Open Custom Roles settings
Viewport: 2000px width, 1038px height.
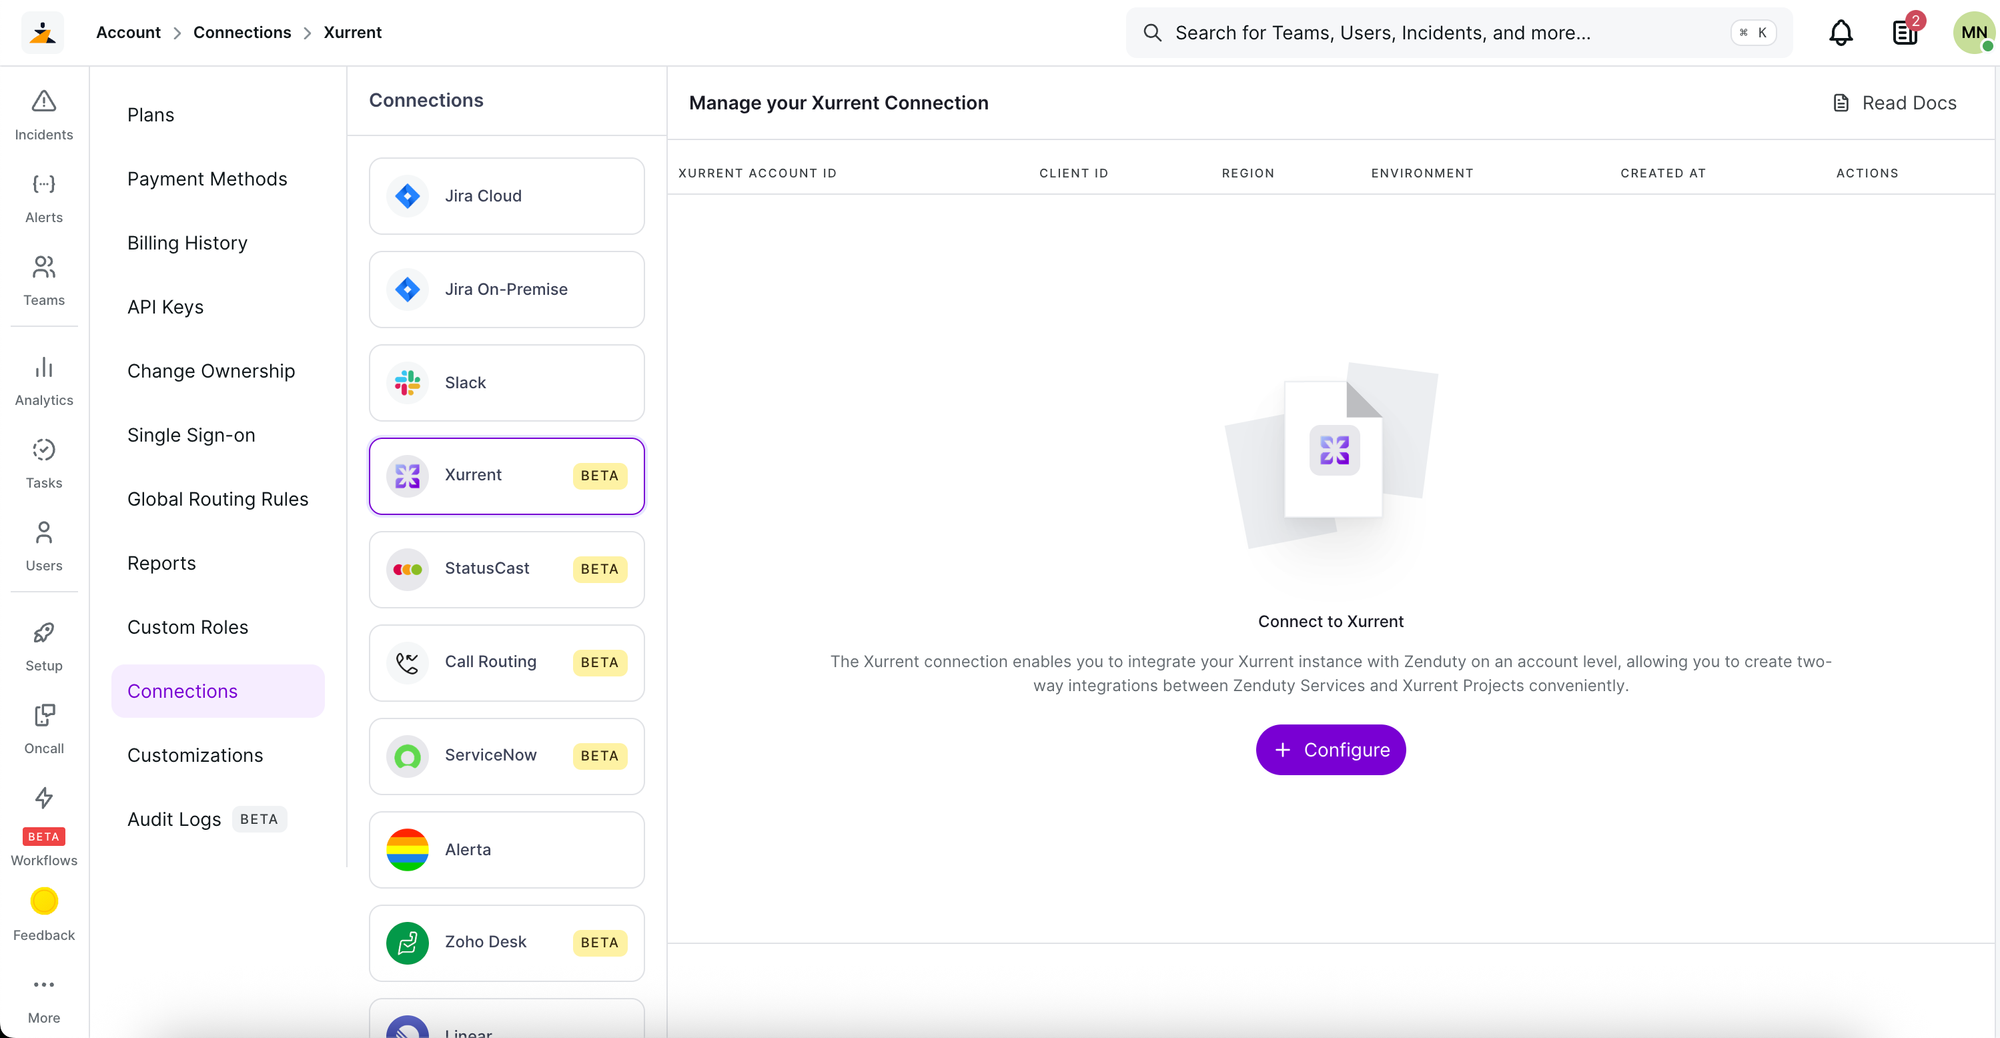click(x=187, y=627)
